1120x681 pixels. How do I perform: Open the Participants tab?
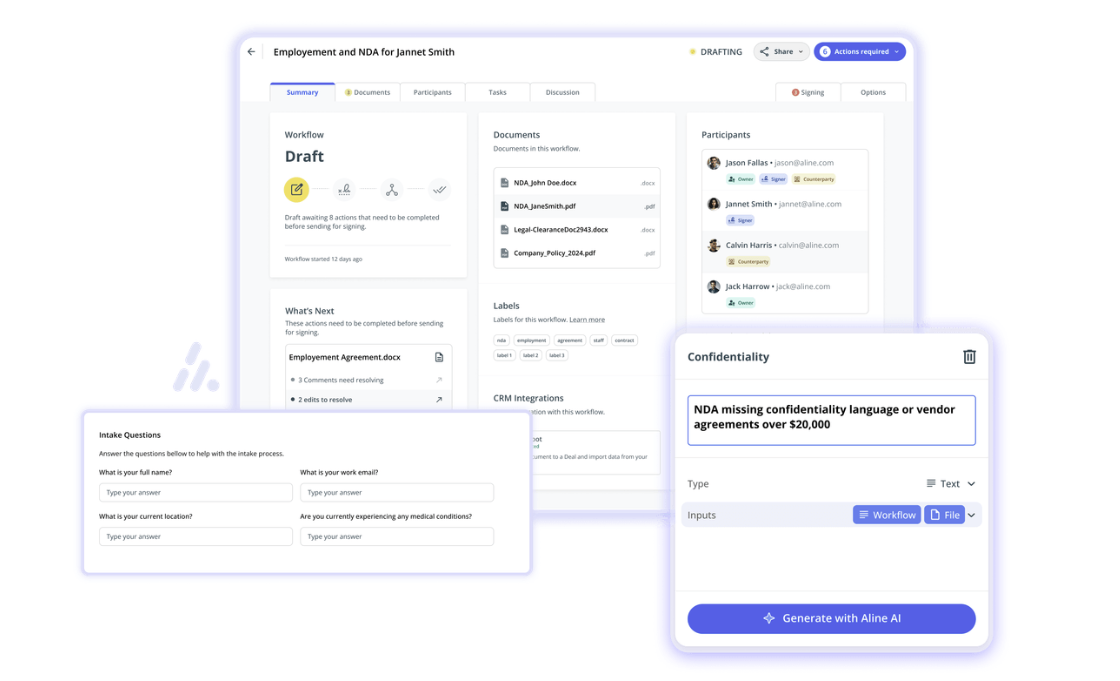coord(432,92)
